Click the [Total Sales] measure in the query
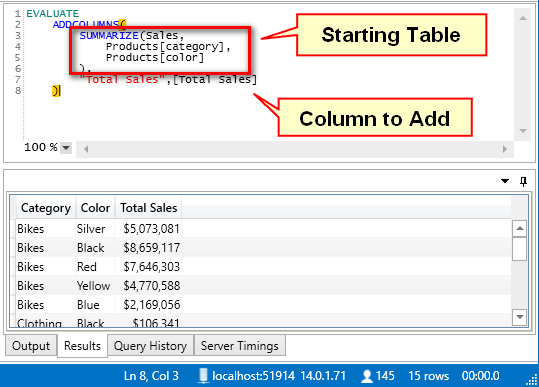539x387 pixels. (214, 79)
